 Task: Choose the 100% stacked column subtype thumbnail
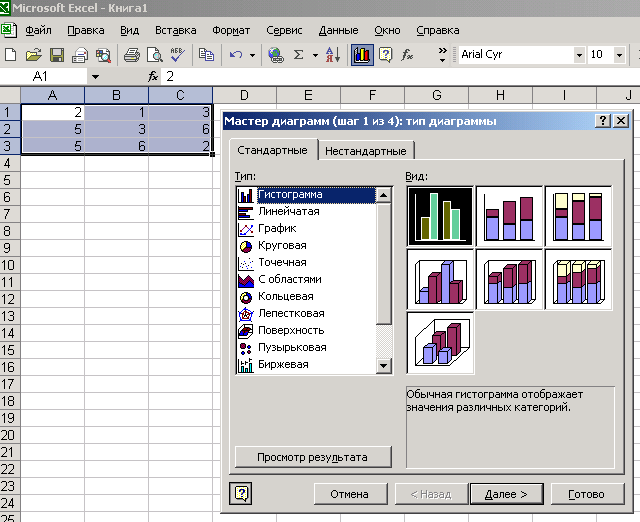(578, 216)
